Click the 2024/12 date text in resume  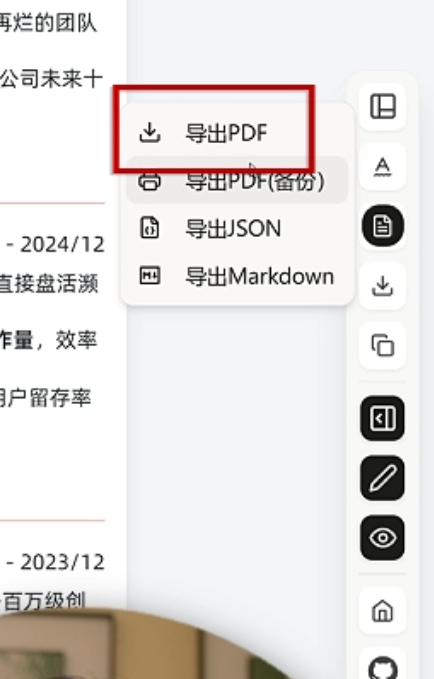click(62, 245)
